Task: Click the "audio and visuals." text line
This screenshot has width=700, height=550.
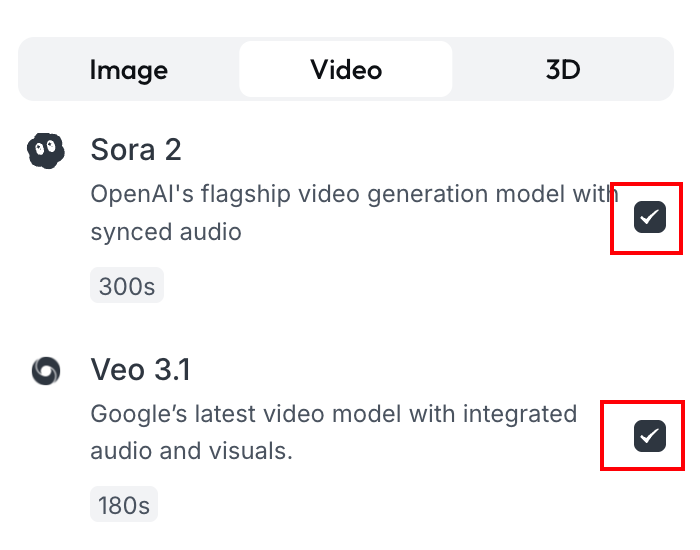Action: [x=191, y=451]
